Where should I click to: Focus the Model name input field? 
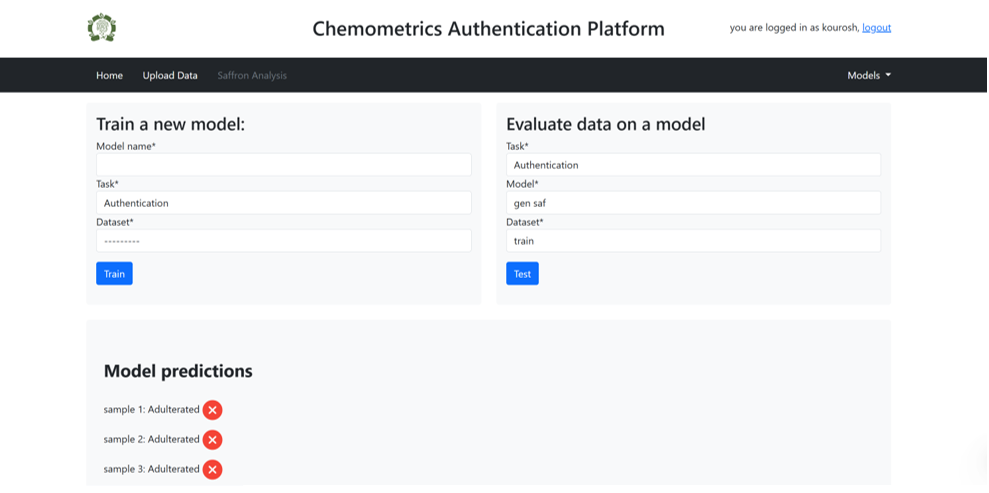283,165
